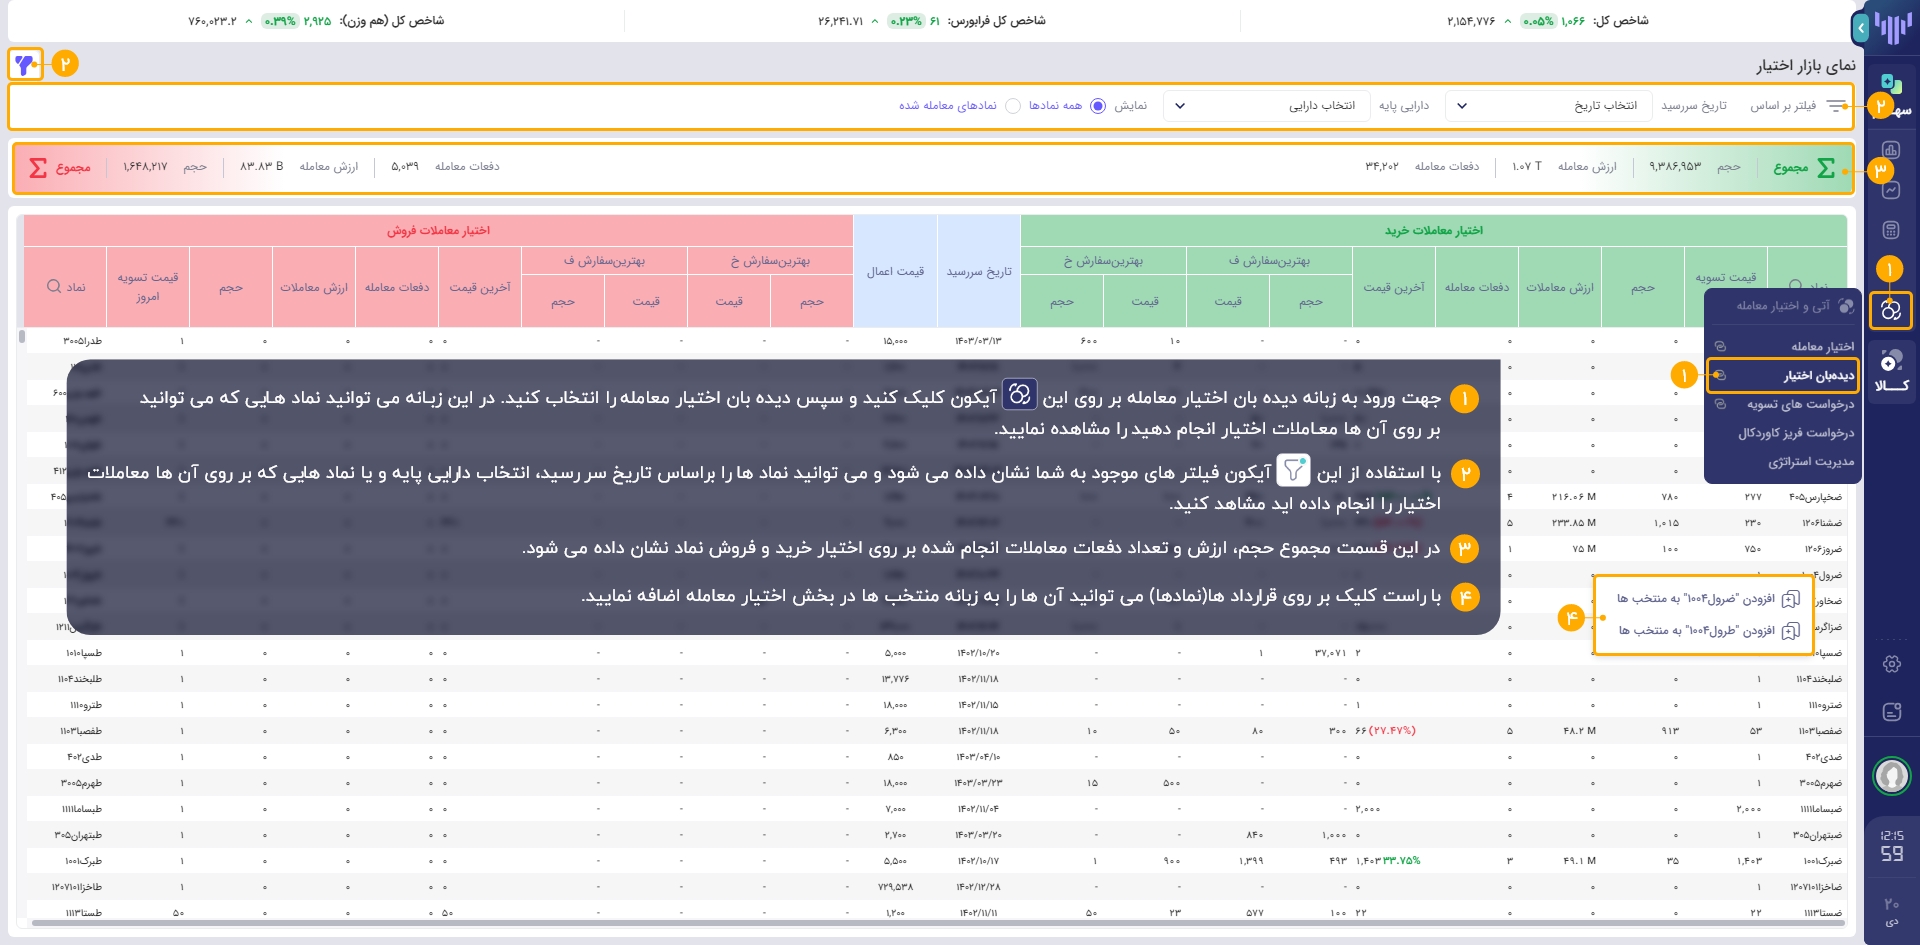Open the futures and options sidebar icon
This screenshot has height=945, width=1920.
1890,310
